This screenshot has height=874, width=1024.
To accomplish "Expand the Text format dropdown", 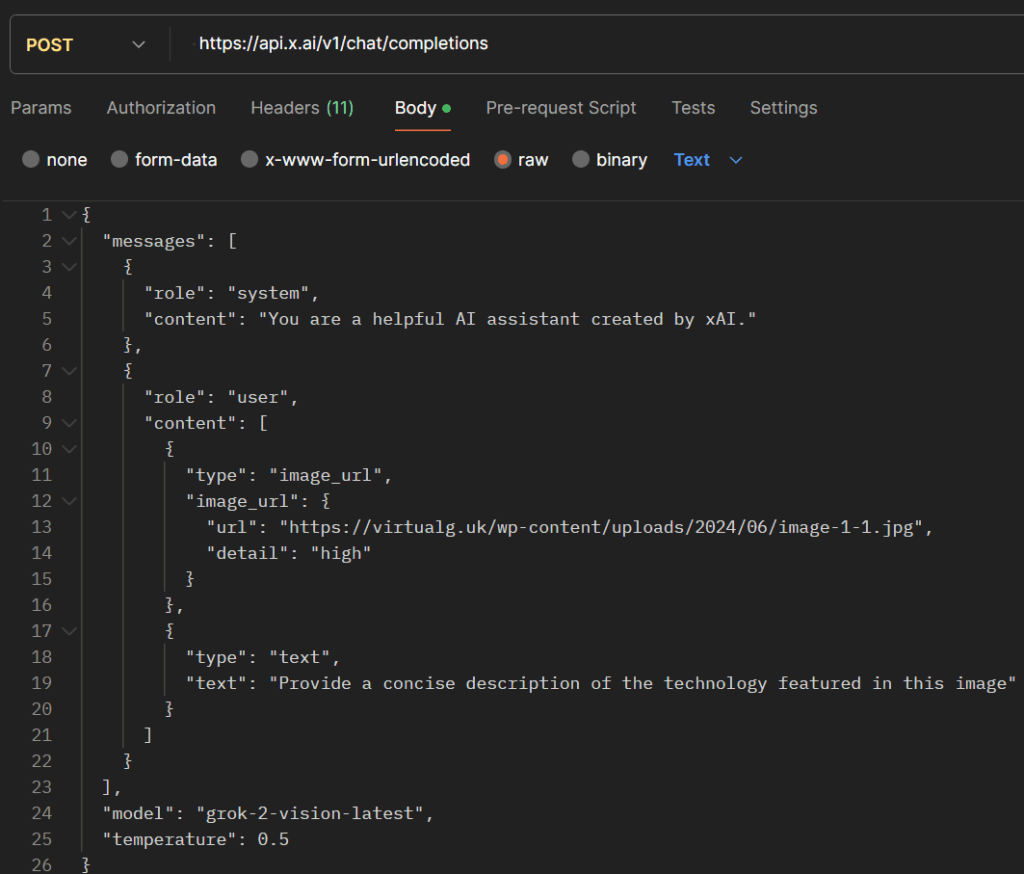I will 708,160.
